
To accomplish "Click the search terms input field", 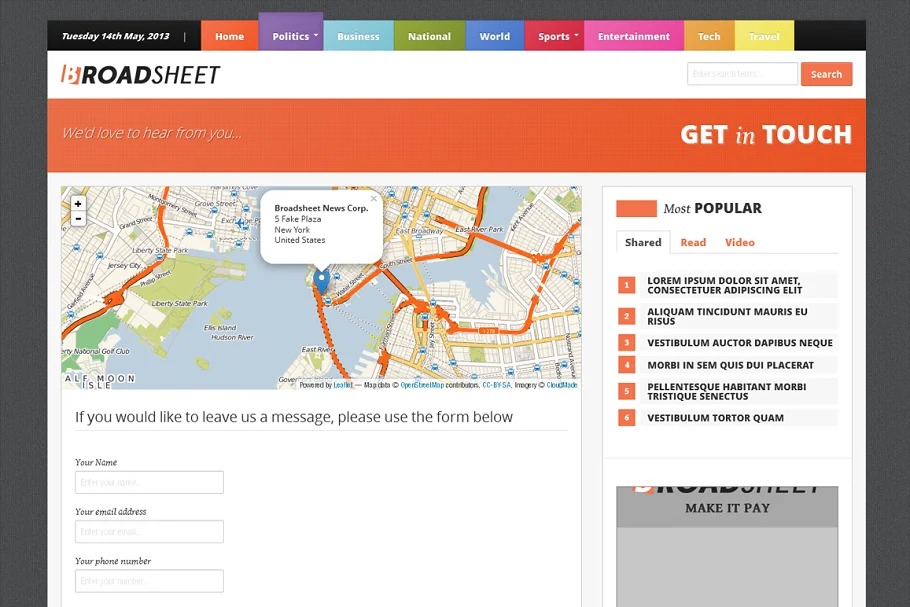I will pyautogui.click(x=742, y=74).
